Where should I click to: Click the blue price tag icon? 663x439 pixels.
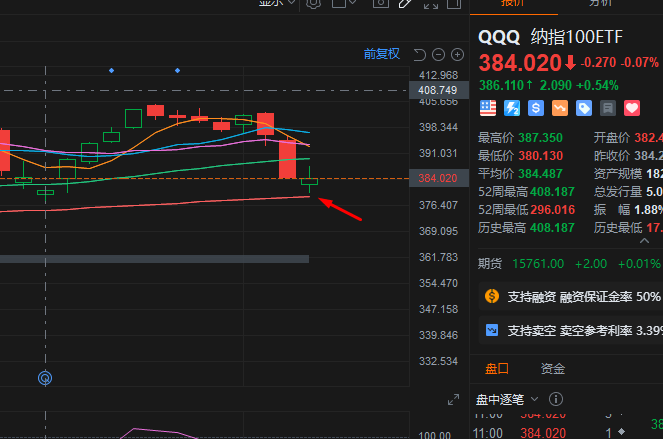coord(584,107)
